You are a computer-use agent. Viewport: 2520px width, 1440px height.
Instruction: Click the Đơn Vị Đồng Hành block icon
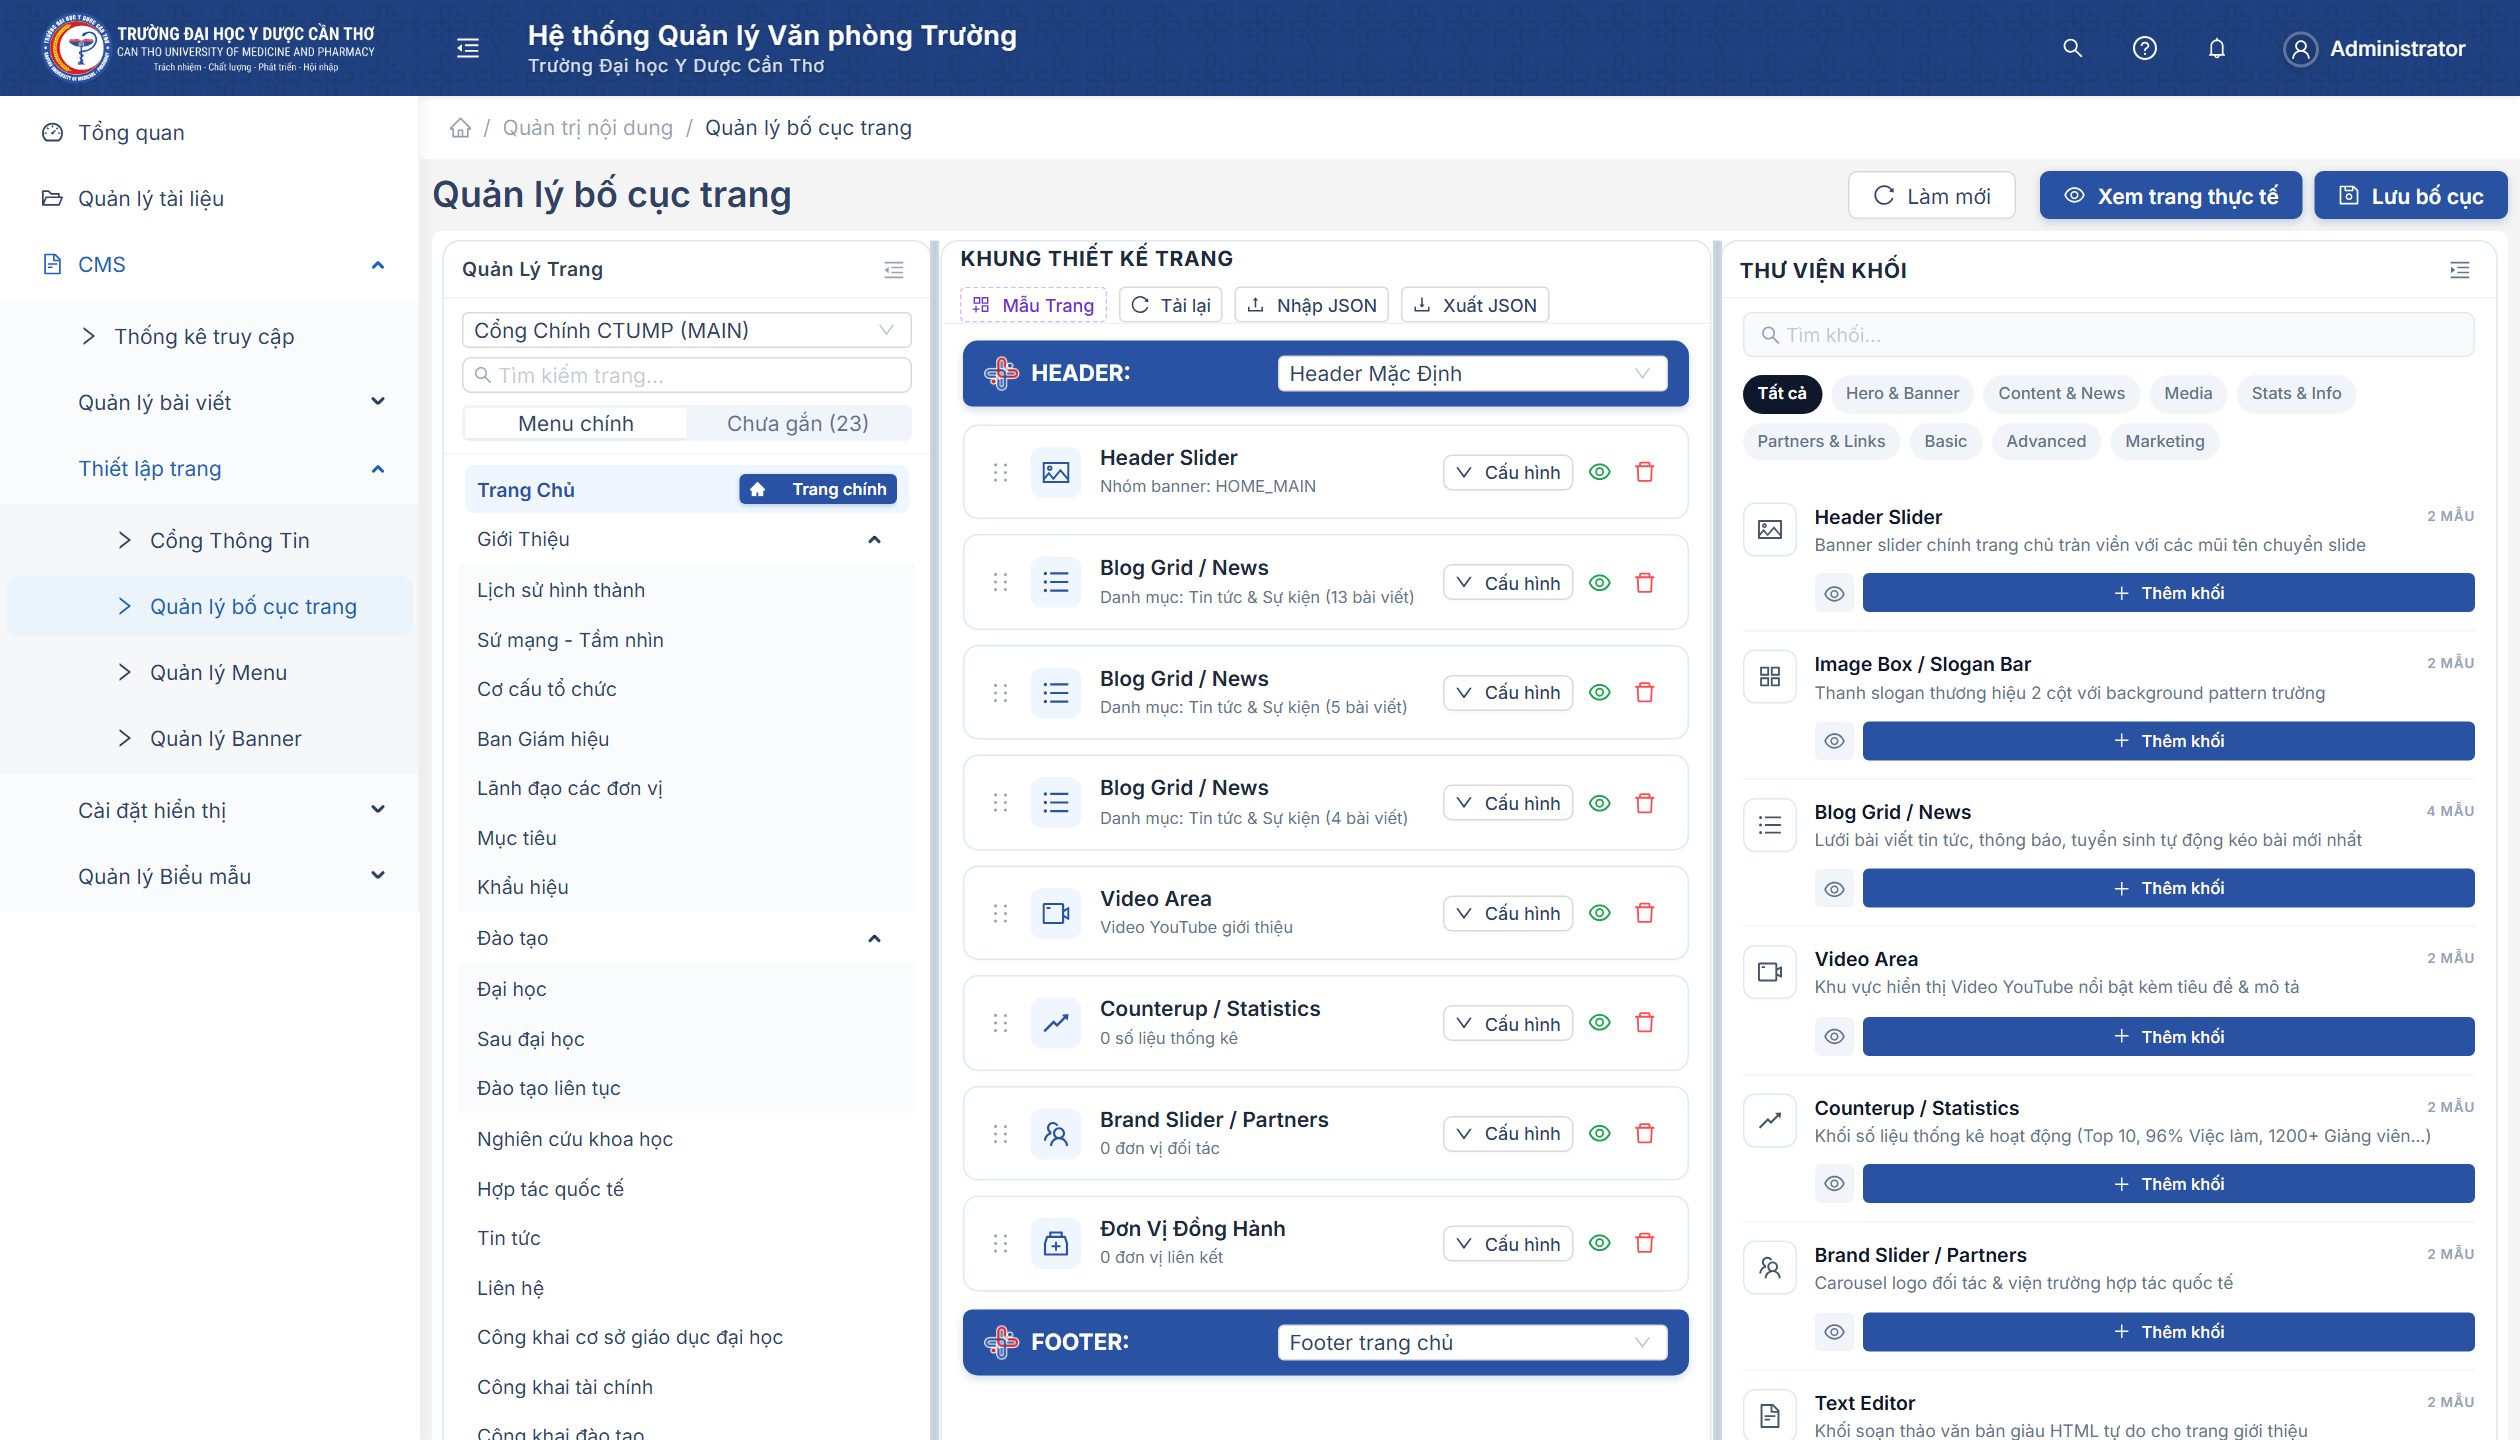click(1056, 1243)
